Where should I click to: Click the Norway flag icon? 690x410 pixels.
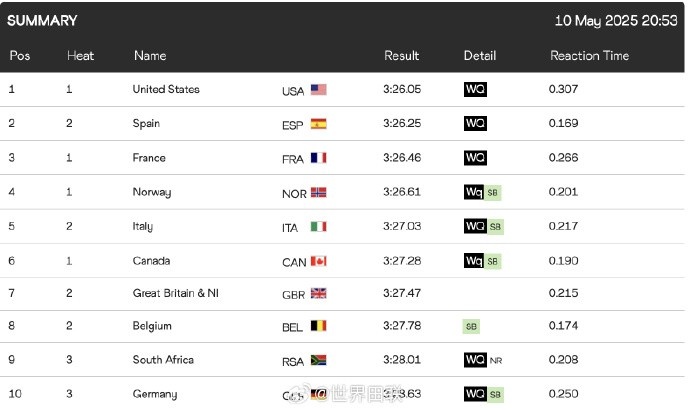[x=318, y=193]
